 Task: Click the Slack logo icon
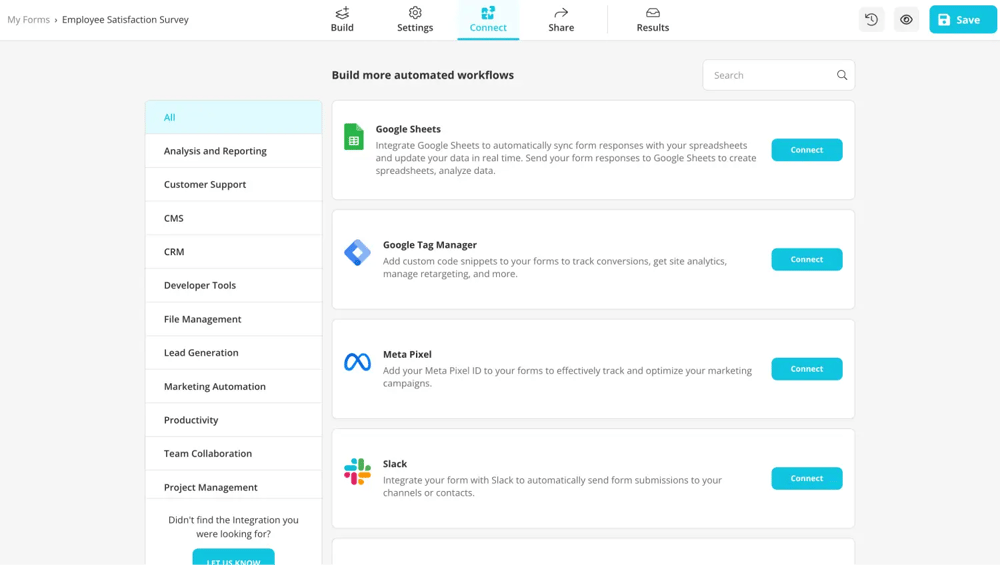(357, 471)
